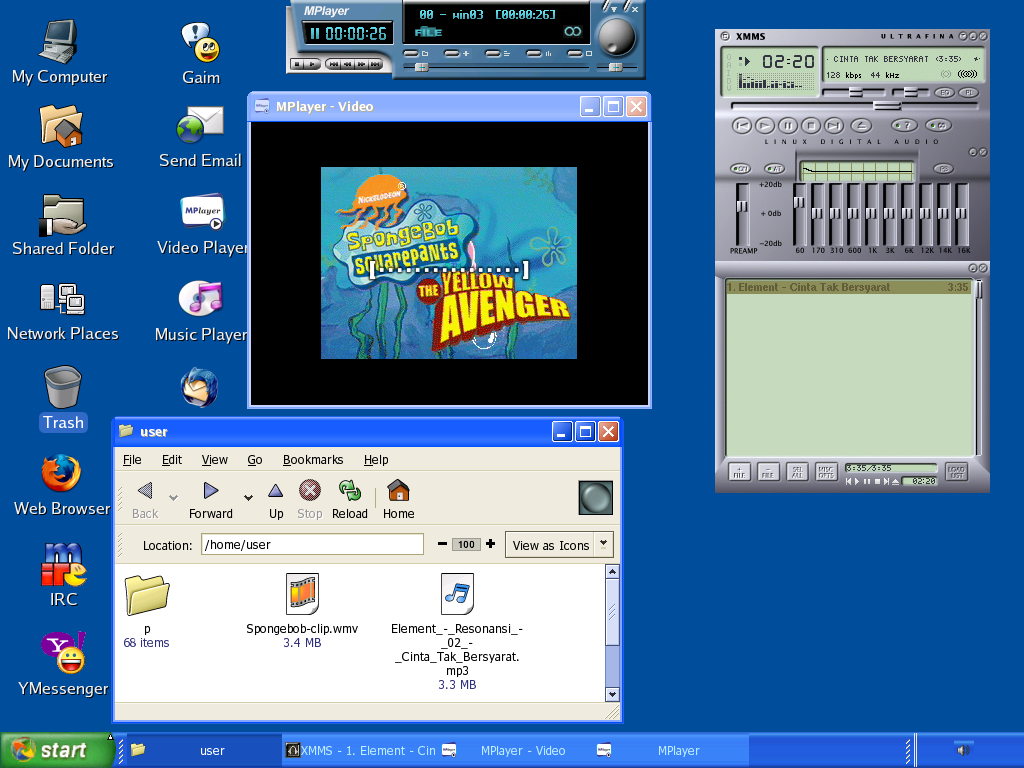Open the Network Places desktop icon
Screen dimensions: 1024x768
click(x=63, y=312)
